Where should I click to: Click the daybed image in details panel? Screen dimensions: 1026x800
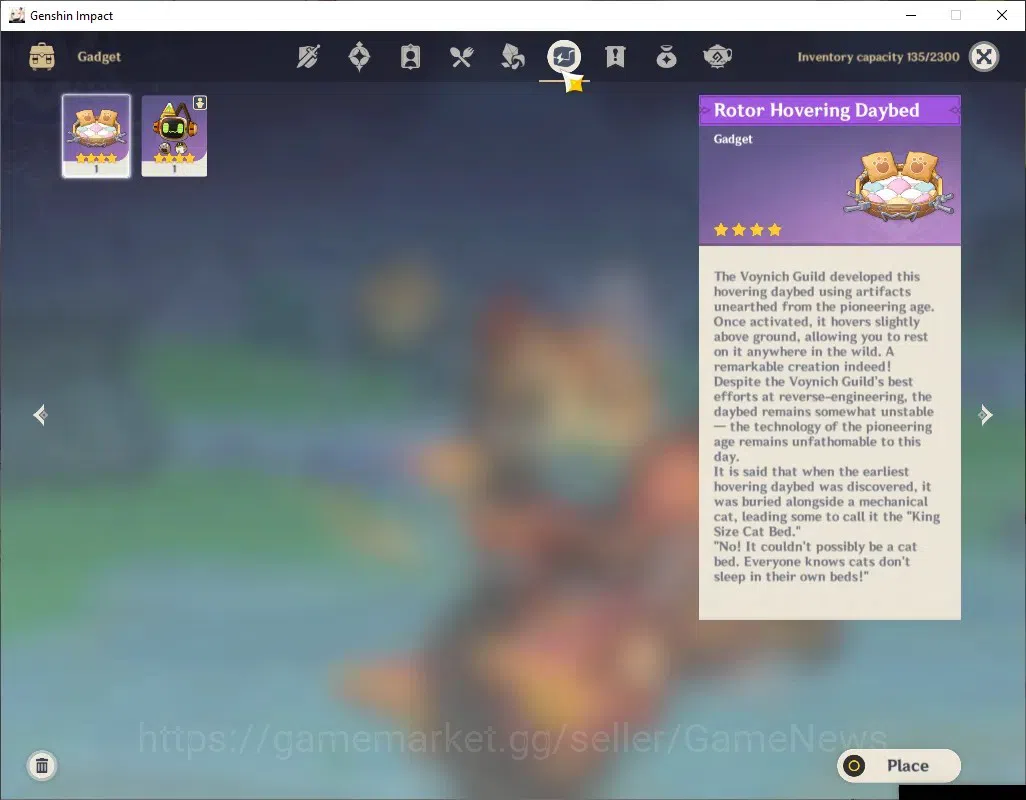point(900,186)
